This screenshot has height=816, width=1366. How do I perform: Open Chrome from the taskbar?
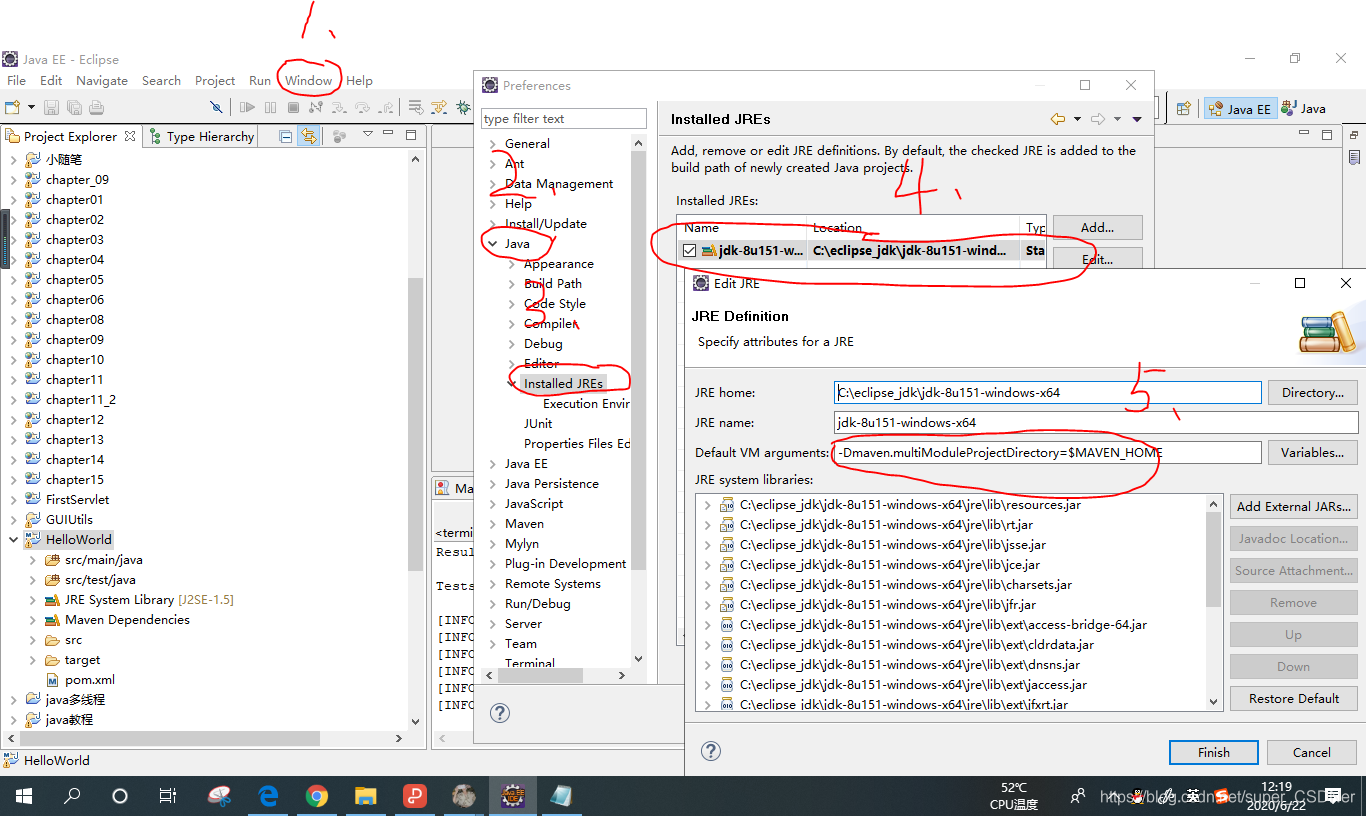tap(316, 796)
